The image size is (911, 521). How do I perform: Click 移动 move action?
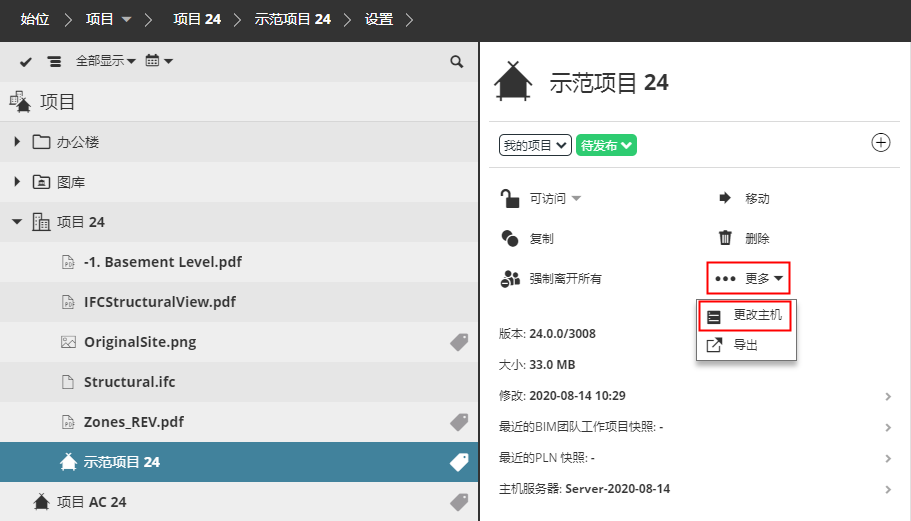click(x=744, y=199)
